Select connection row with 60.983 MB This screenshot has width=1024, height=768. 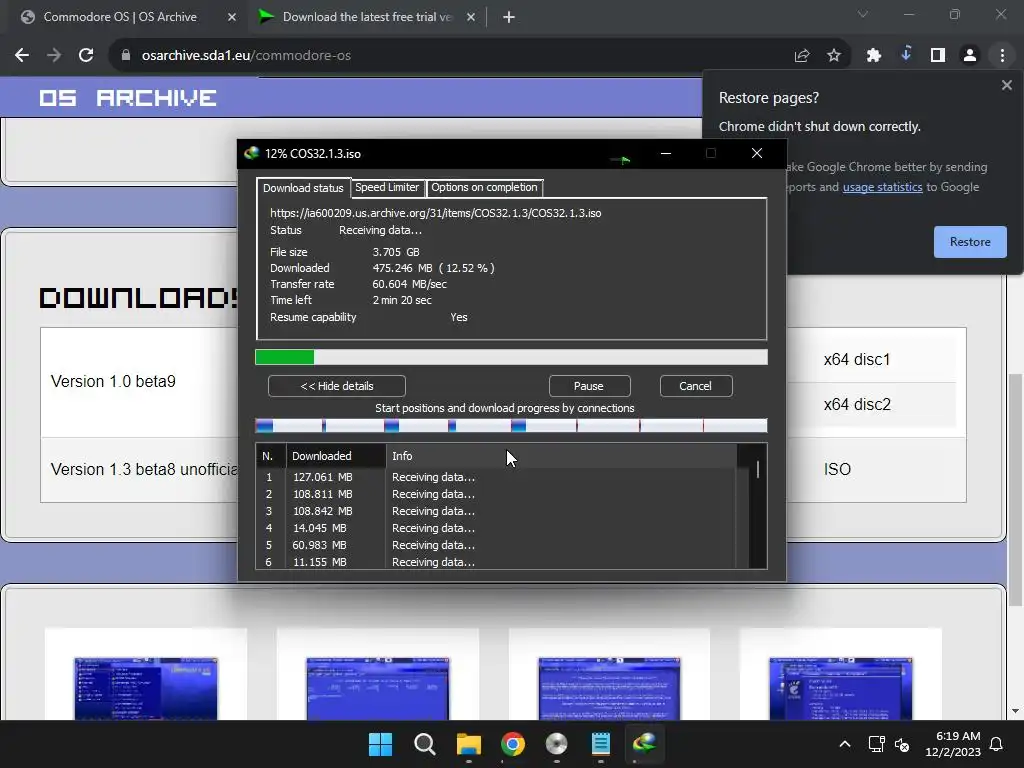pyautogui.click(x=496, y=545)
